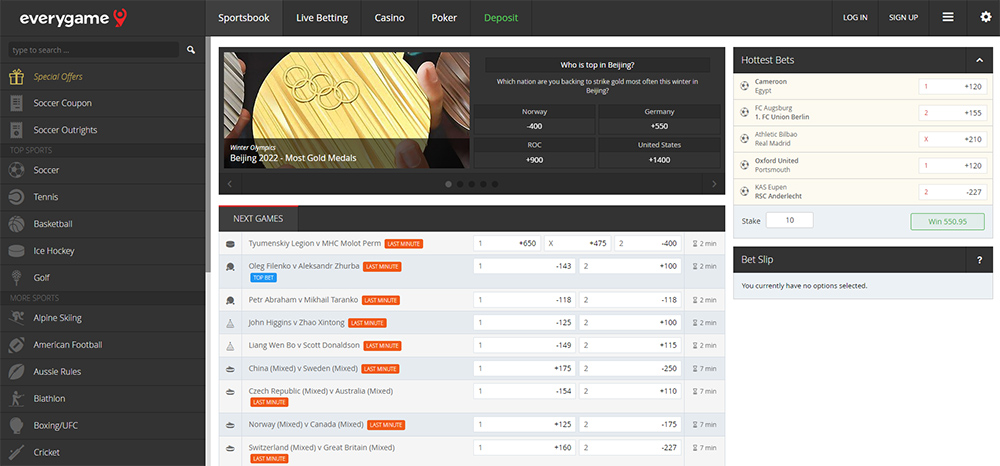The image size is (1000, 466).
Task: Select the Soccer ball icon in Top Sports
Action: pos(17,170)
